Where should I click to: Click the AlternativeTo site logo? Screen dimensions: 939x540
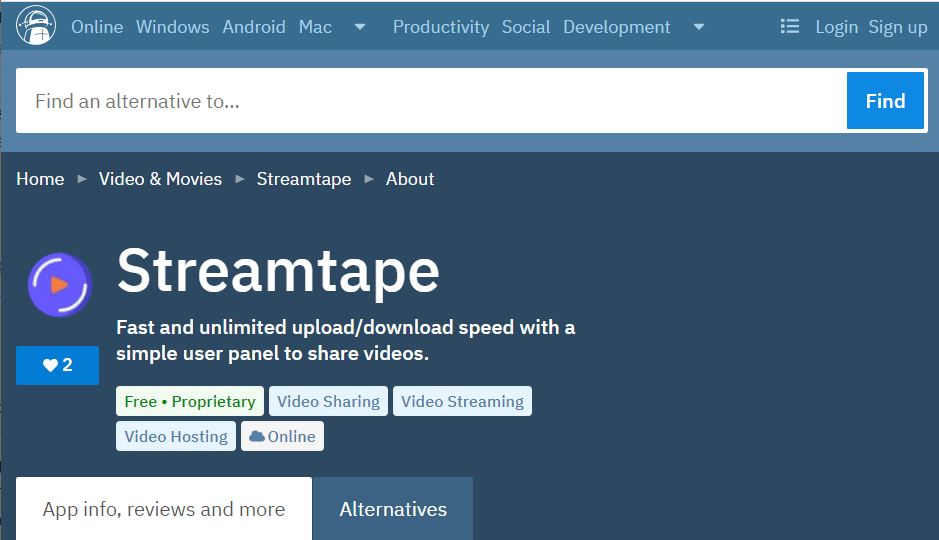36,25
